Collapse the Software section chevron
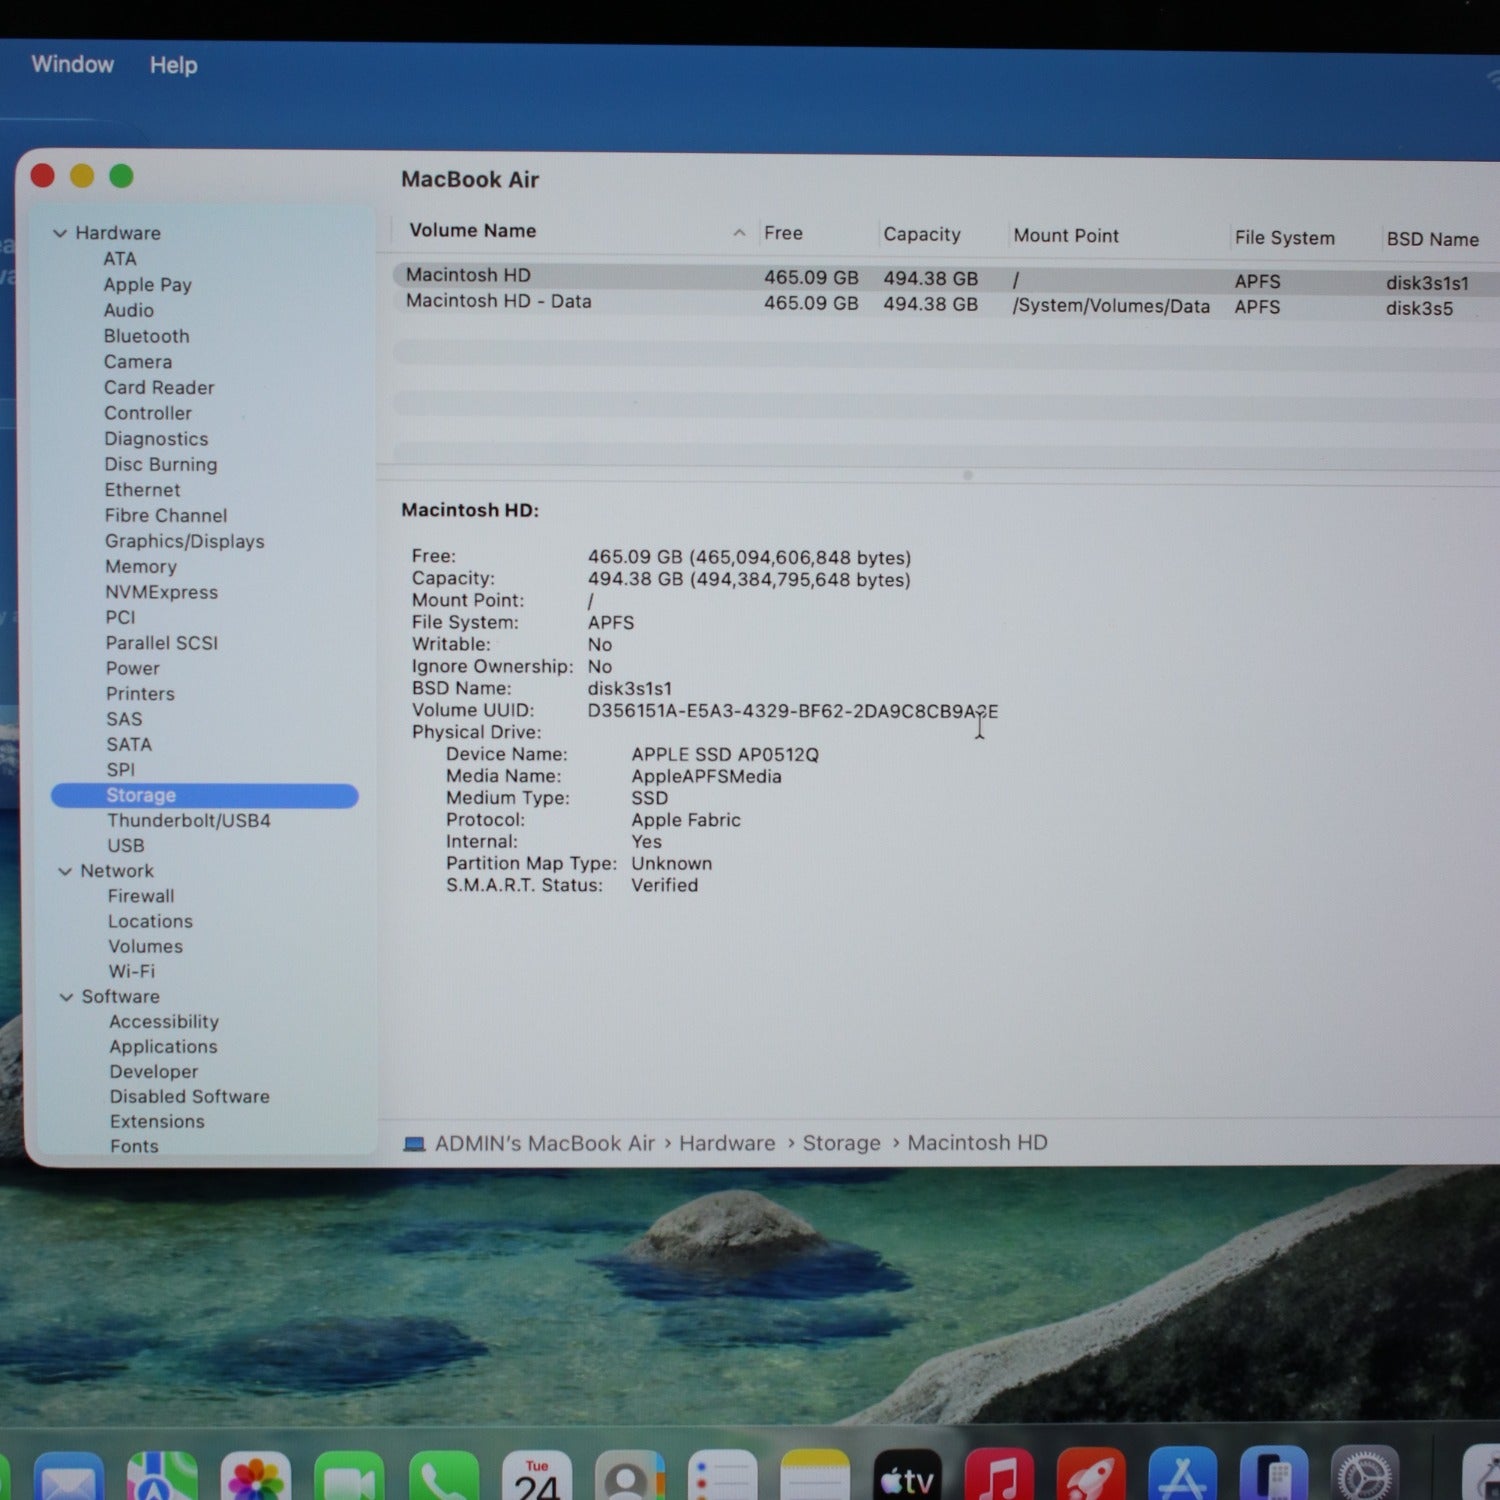Screen dimensions: 1500x1500 click(67, 997)
